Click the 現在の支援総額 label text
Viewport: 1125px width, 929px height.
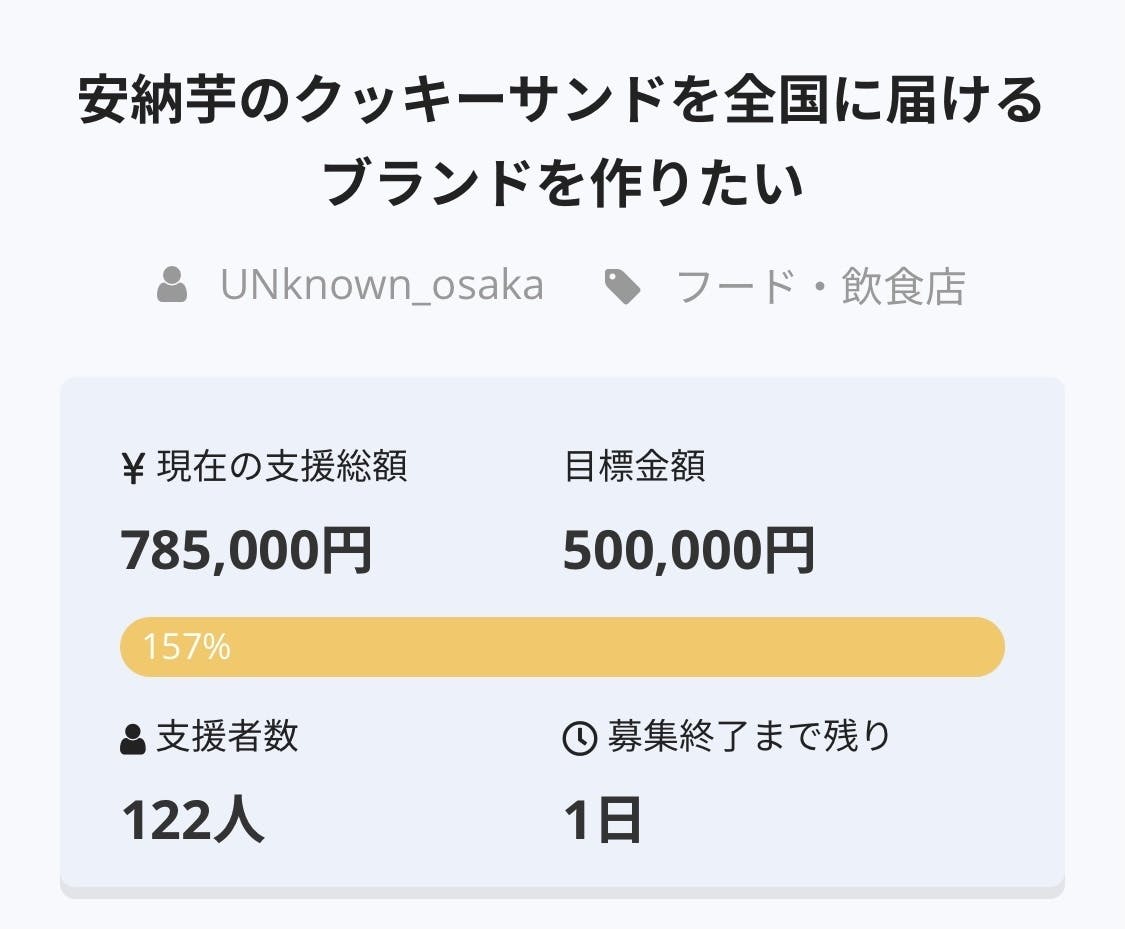coord(282,467)
